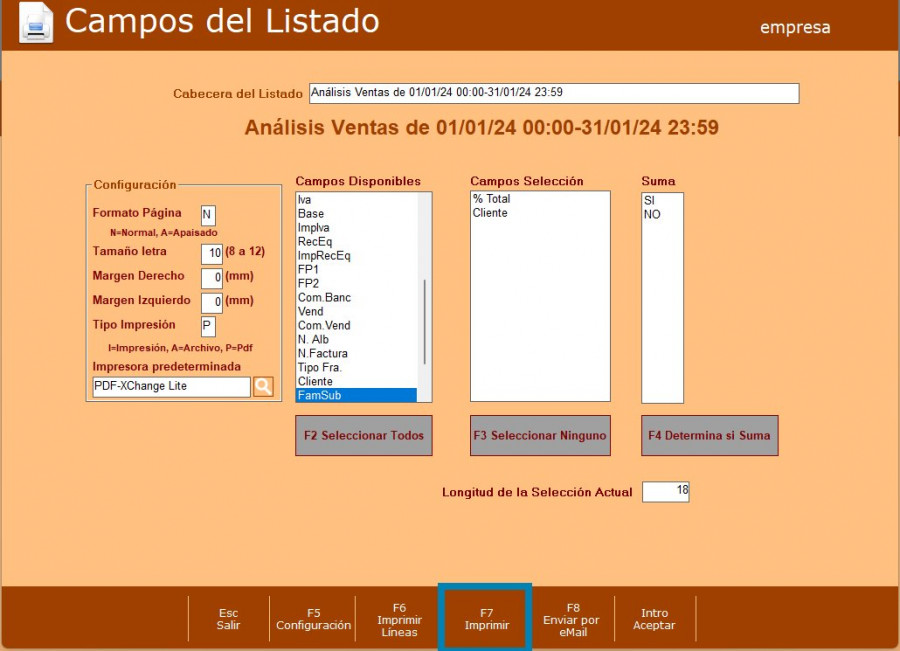Pick Cliente in Campos Disponibles list
Image resolution: width=900 pixels, height=651 pixels.
coord(356,382)
